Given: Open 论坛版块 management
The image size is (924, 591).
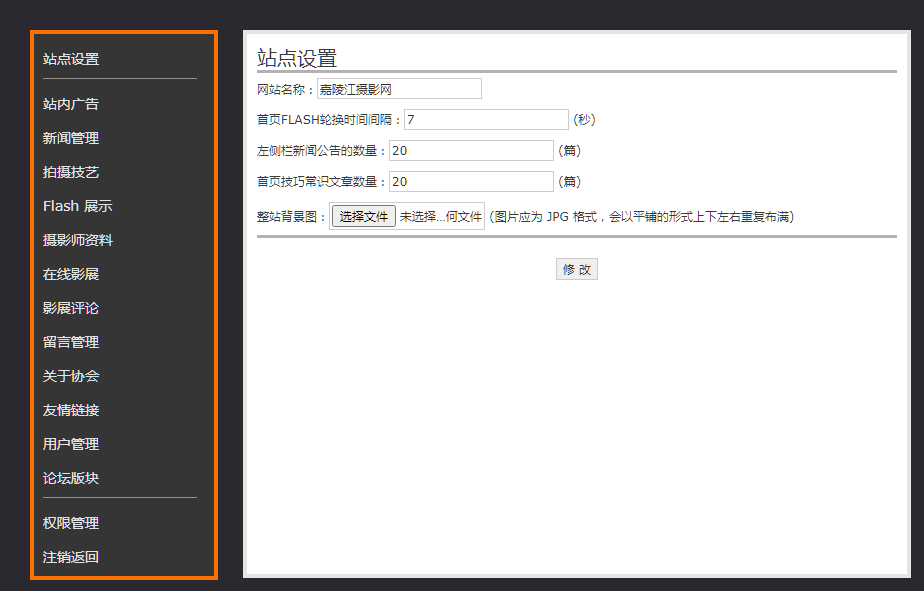Looking at the screenshot, I should (71, 478).
